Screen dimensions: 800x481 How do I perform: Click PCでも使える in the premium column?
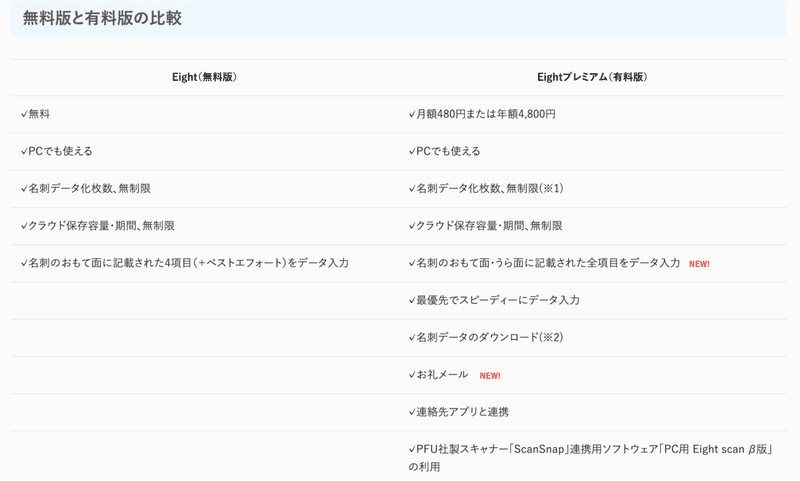pyautogui.click(x=444, y=151)
